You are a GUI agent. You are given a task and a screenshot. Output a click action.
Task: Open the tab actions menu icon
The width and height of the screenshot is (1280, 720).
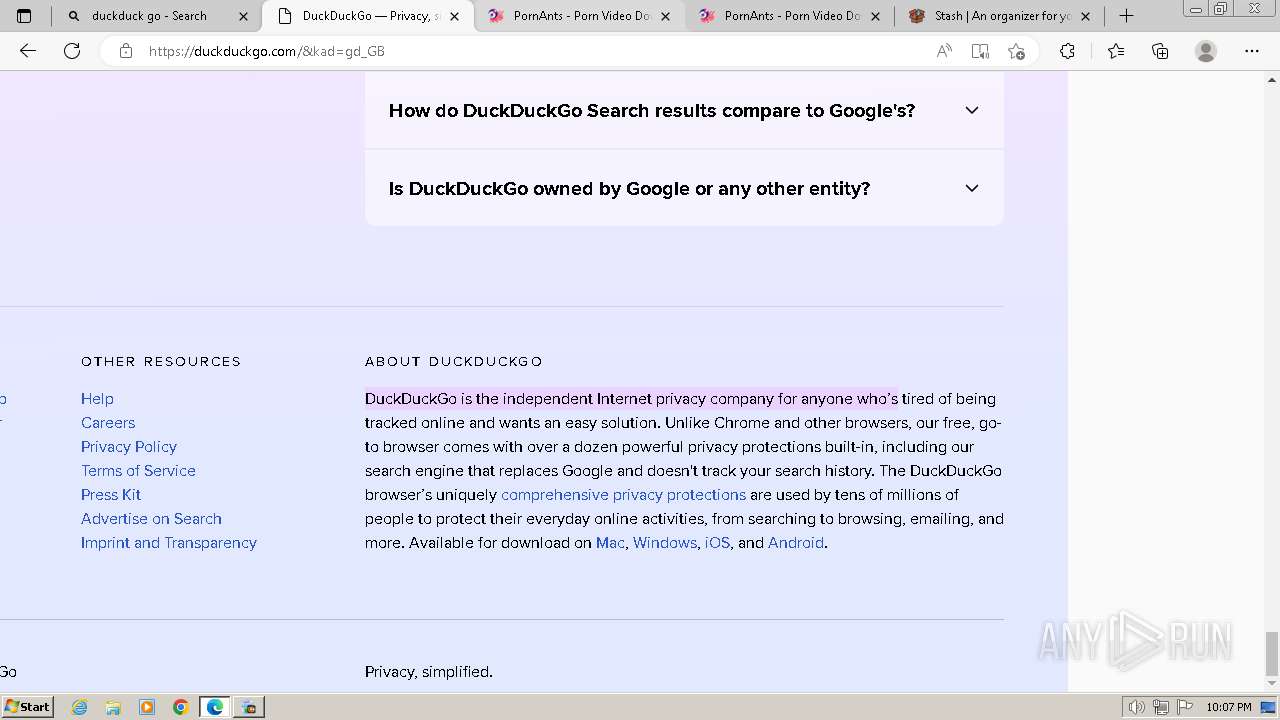coord(24,16)
